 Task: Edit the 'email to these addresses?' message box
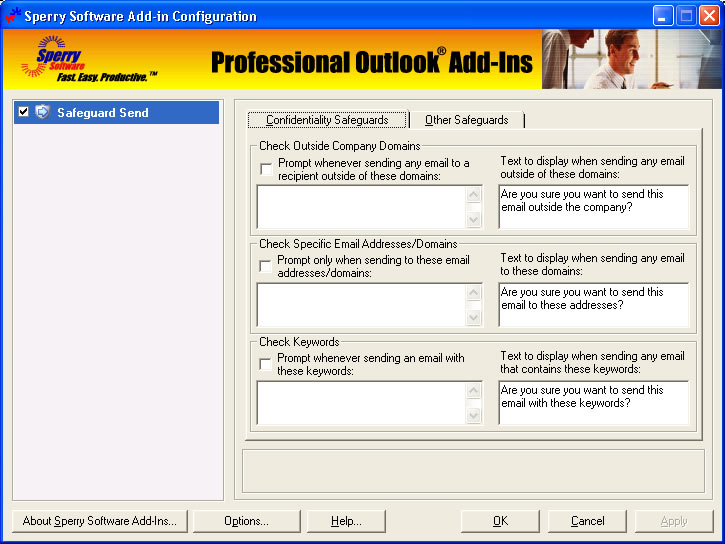tap(594, 305)
